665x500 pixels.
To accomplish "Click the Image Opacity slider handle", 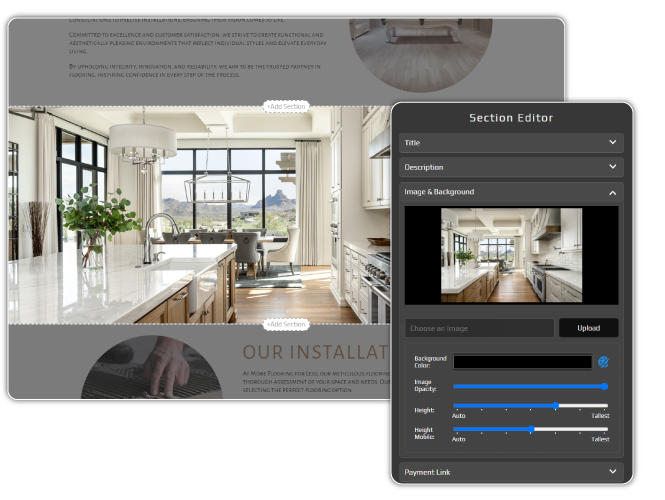I will tap(605, 386).
